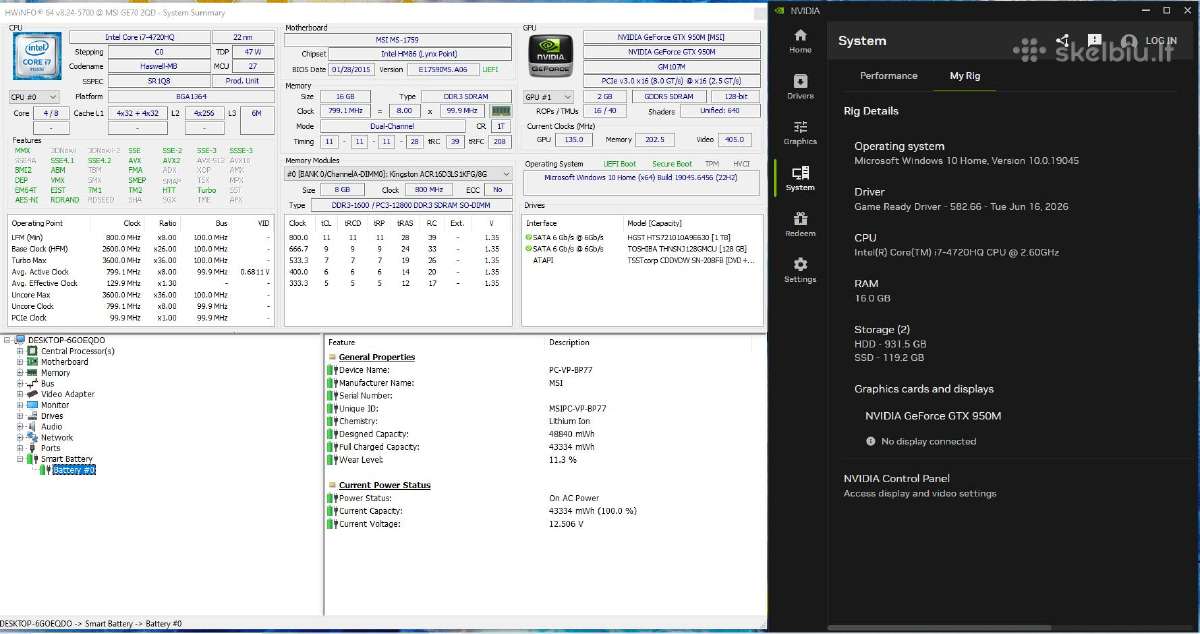Click the info icon beside No display connected

(x=870, y=441)
